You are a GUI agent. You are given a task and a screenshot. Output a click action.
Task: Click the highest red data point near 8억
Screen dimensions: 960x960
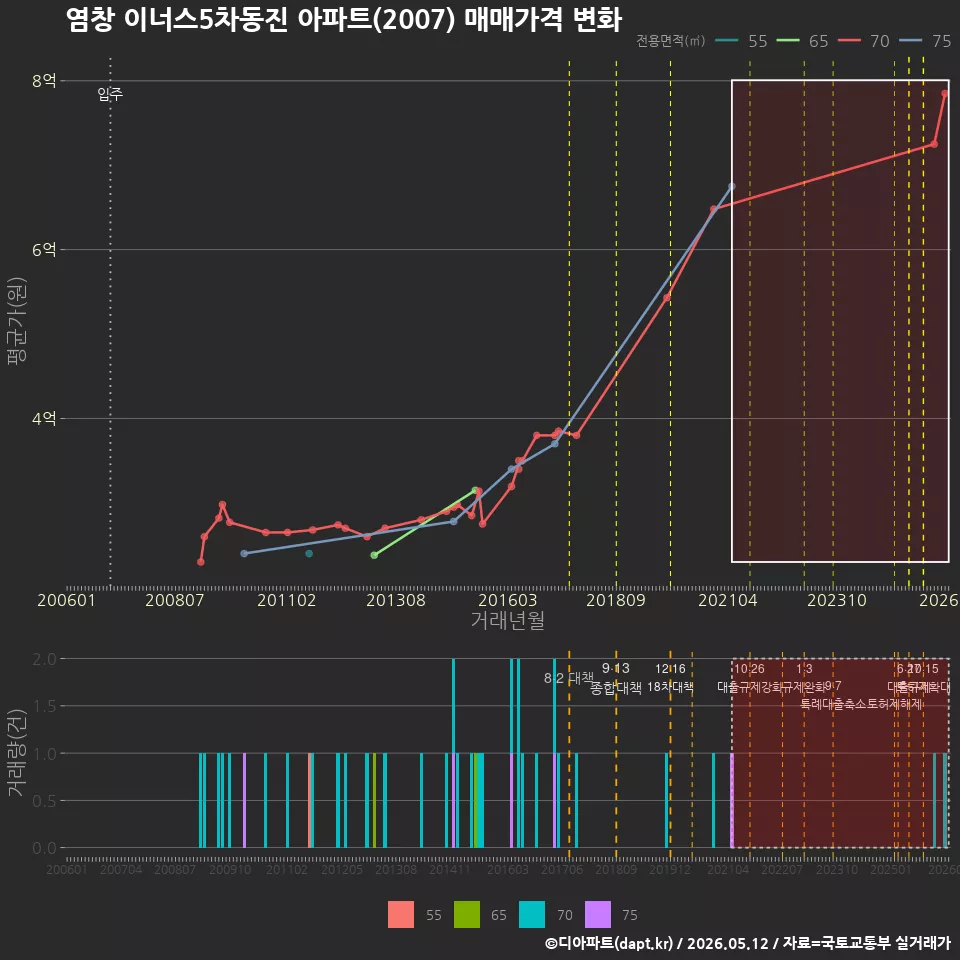point(945,94)
